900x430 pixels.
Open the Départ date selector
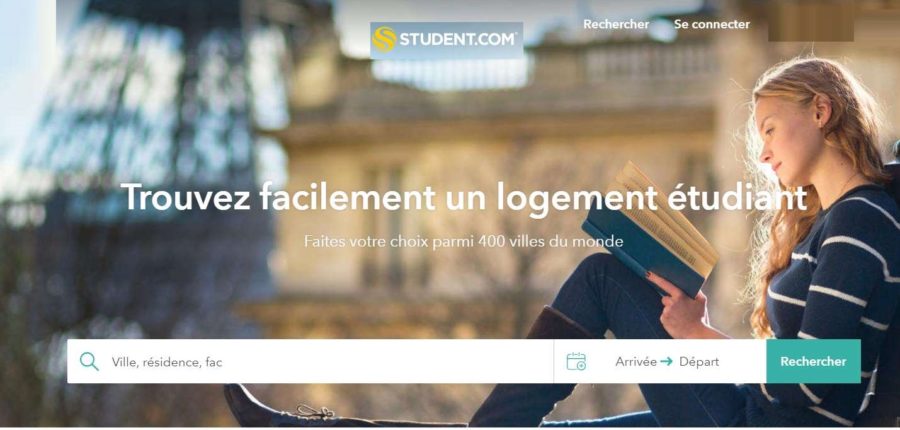(699, 362)
